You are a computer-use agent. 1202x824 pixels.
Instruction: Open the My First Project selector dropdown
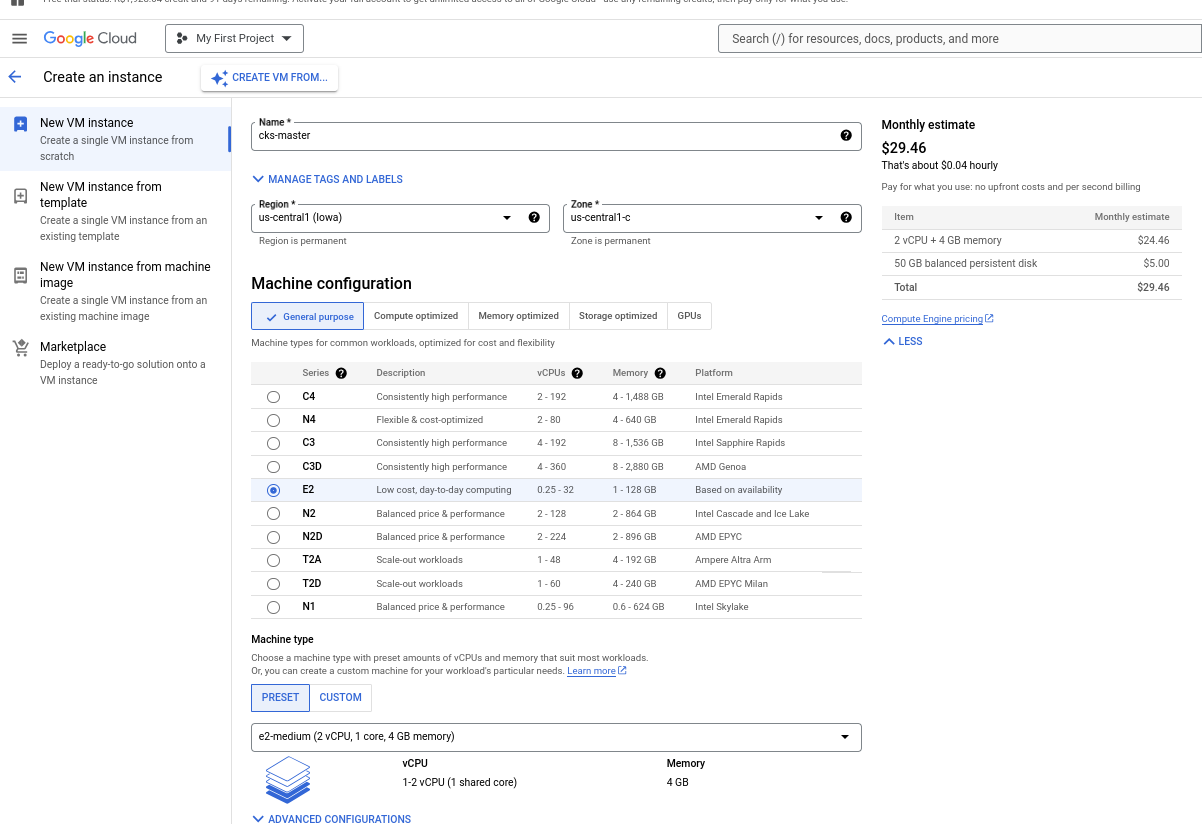click(x=234, y=39)
